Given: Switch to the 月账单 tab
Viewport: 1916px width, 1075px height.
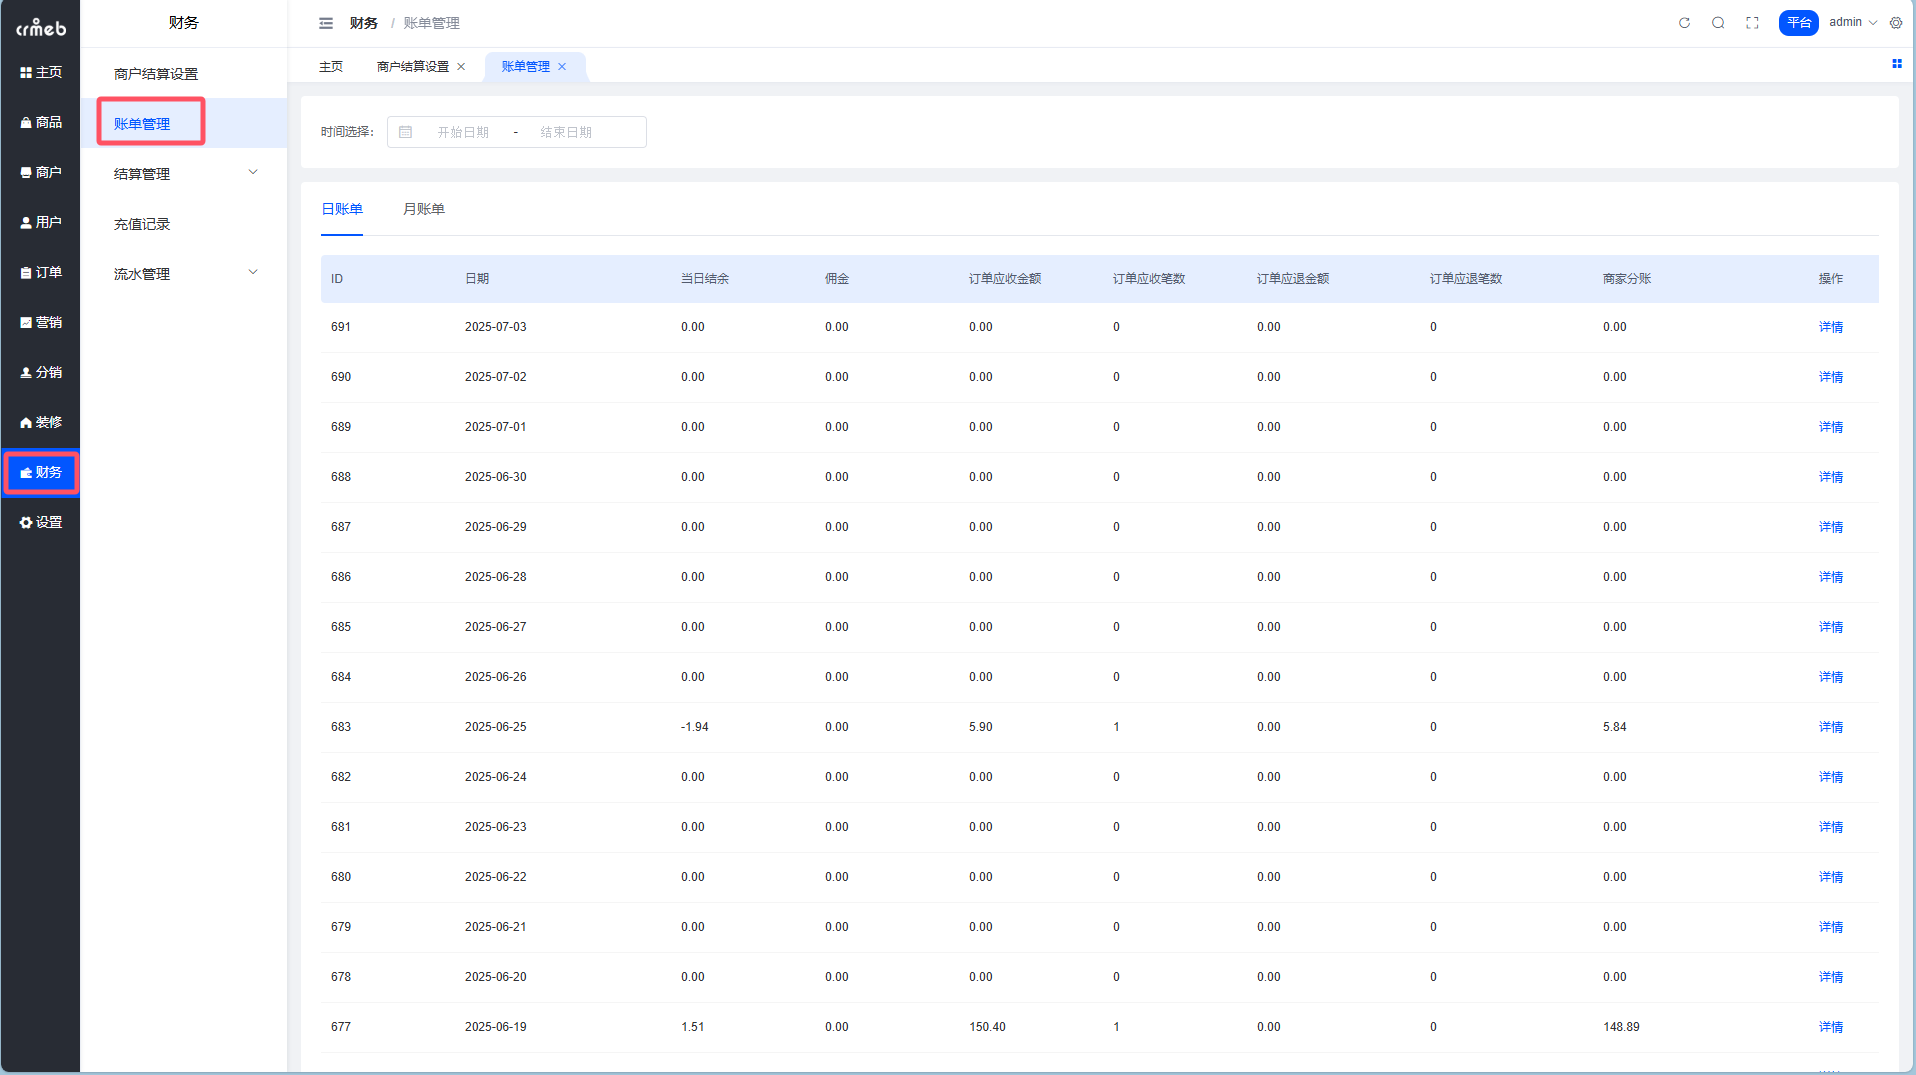Looking at the screenshot, I should coord(423,209).
